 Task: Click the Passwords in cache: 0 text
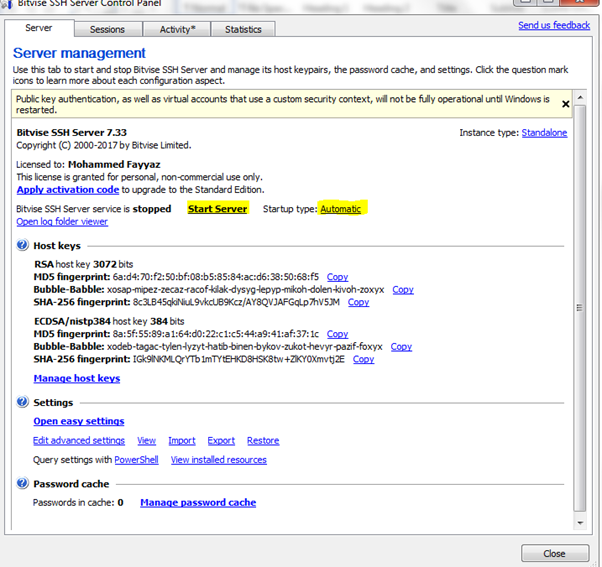(x=78, y=503)
